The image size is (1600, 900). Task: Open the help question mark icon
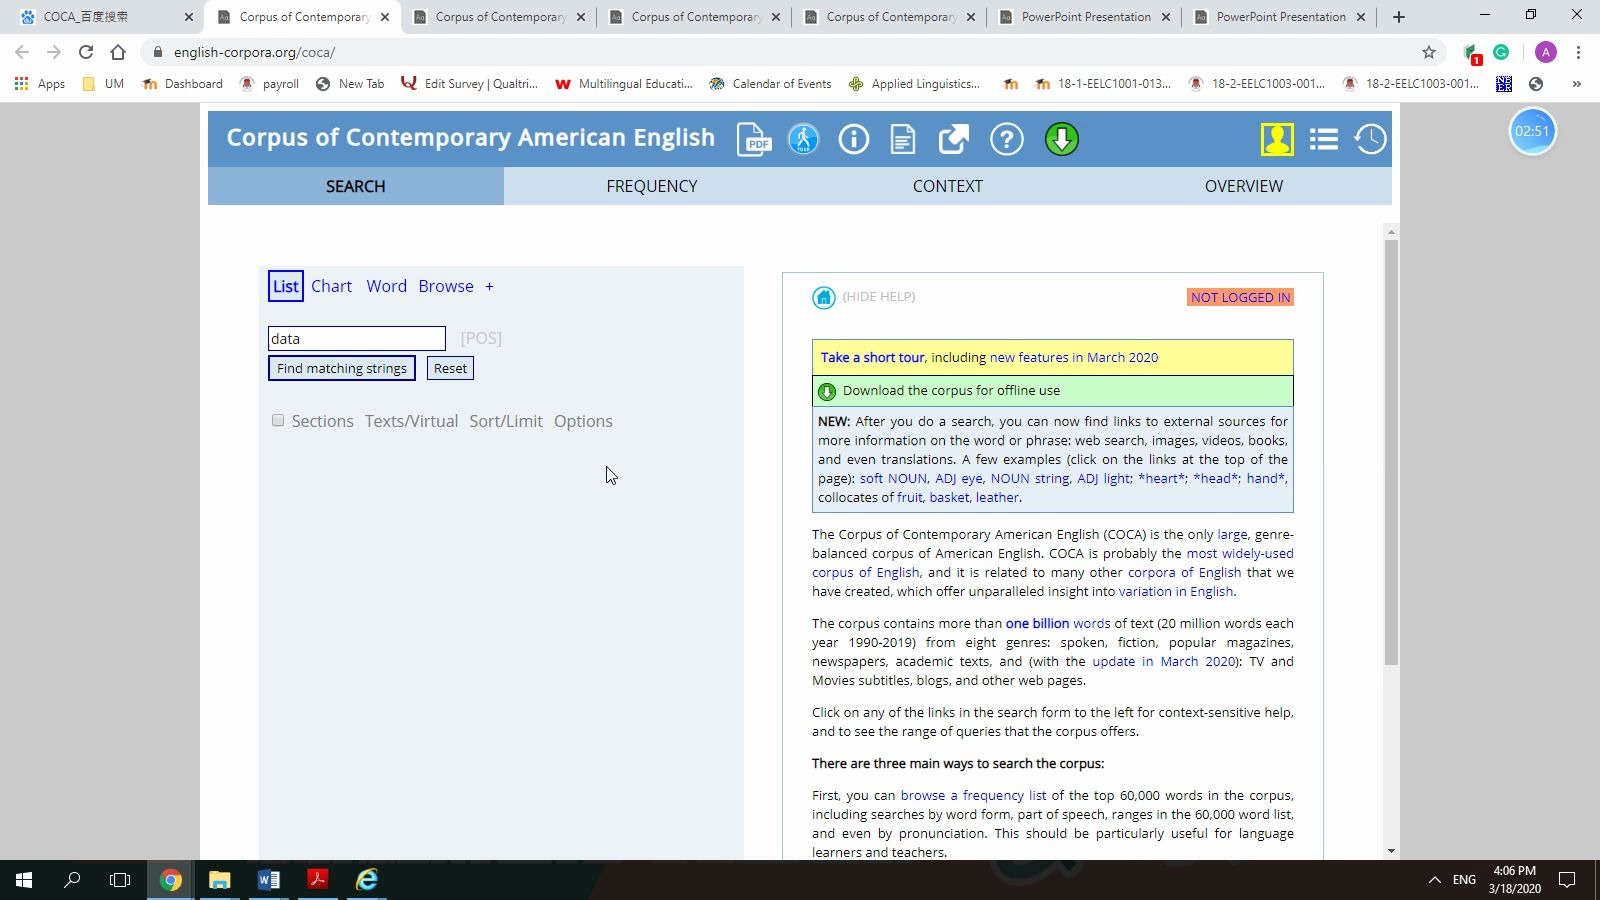pyautogui.click(x=1007, y=139)
